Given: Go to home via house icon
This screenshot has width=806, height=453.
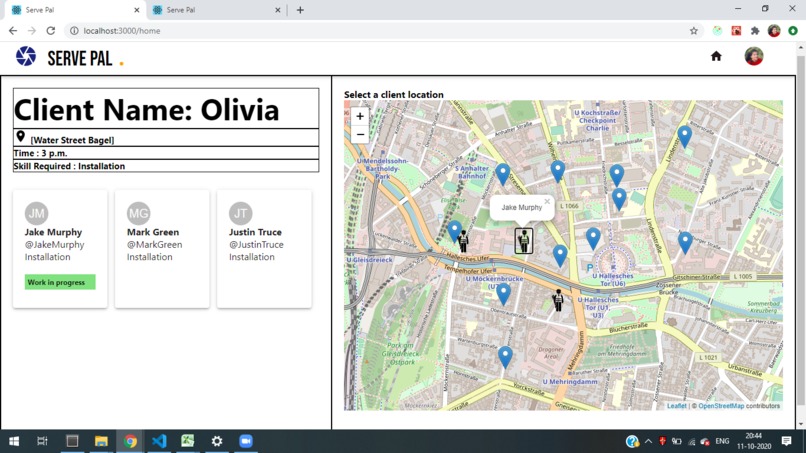Looking at the screenshot, I should 716,56.
